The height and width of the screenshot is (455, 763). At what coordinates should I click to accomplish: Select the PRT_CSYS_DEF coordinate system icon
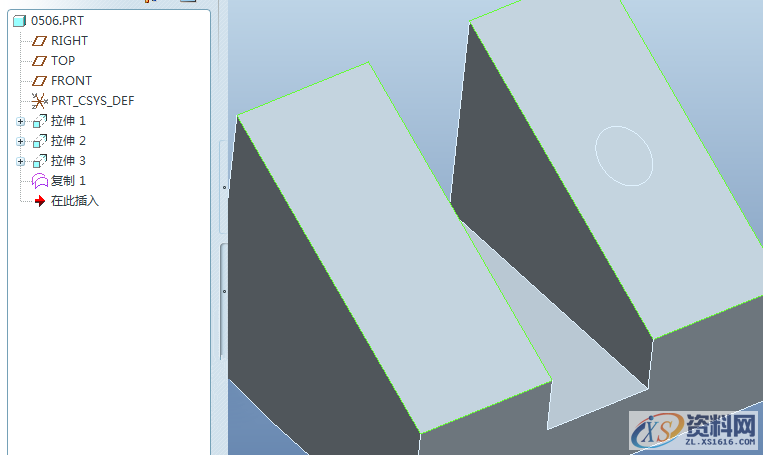[40, 101]
